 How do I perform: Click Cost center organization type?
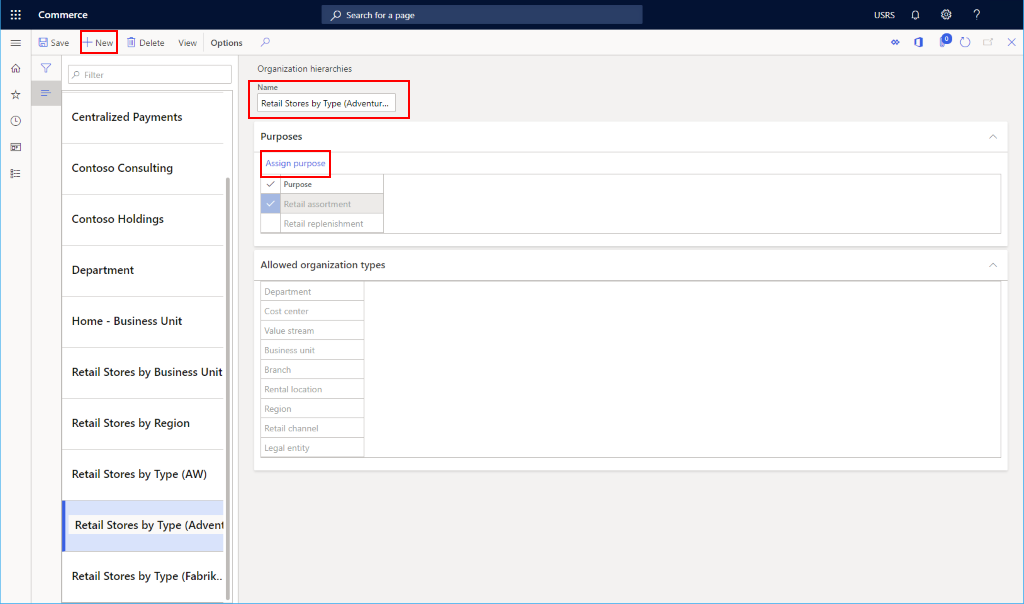[312, 311]
